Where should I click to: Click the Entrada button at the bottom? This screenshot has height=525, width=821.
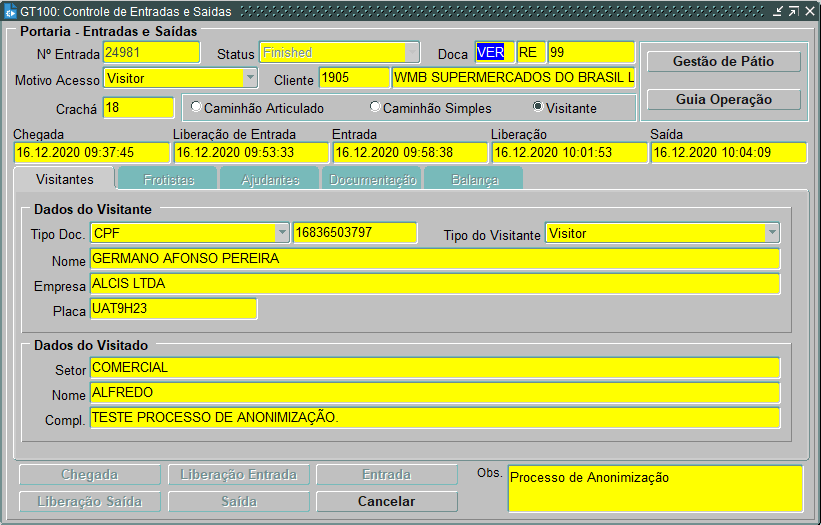tap(386, 475)
